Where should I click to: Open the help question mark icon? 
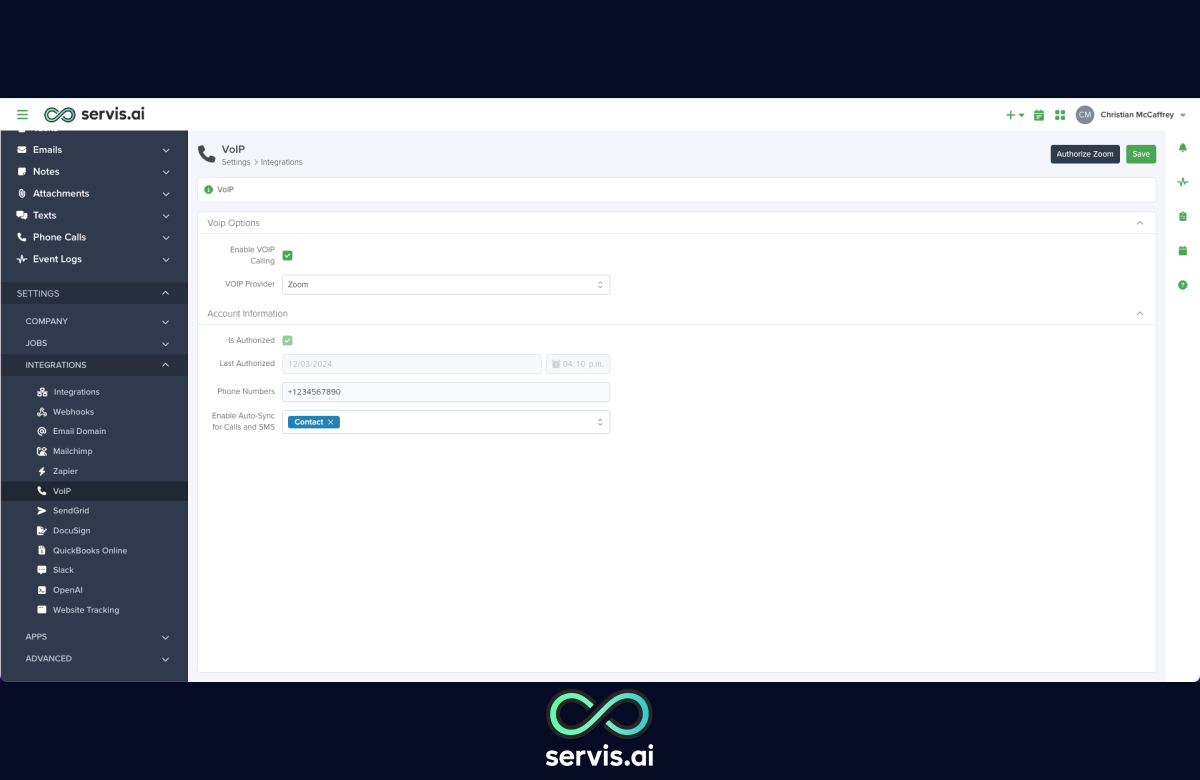coord(1183,285)
